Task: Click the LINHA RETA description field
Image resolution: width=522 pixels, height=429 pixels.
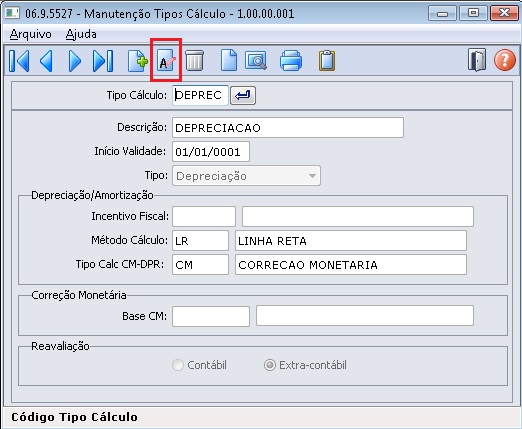Action: 351,241
